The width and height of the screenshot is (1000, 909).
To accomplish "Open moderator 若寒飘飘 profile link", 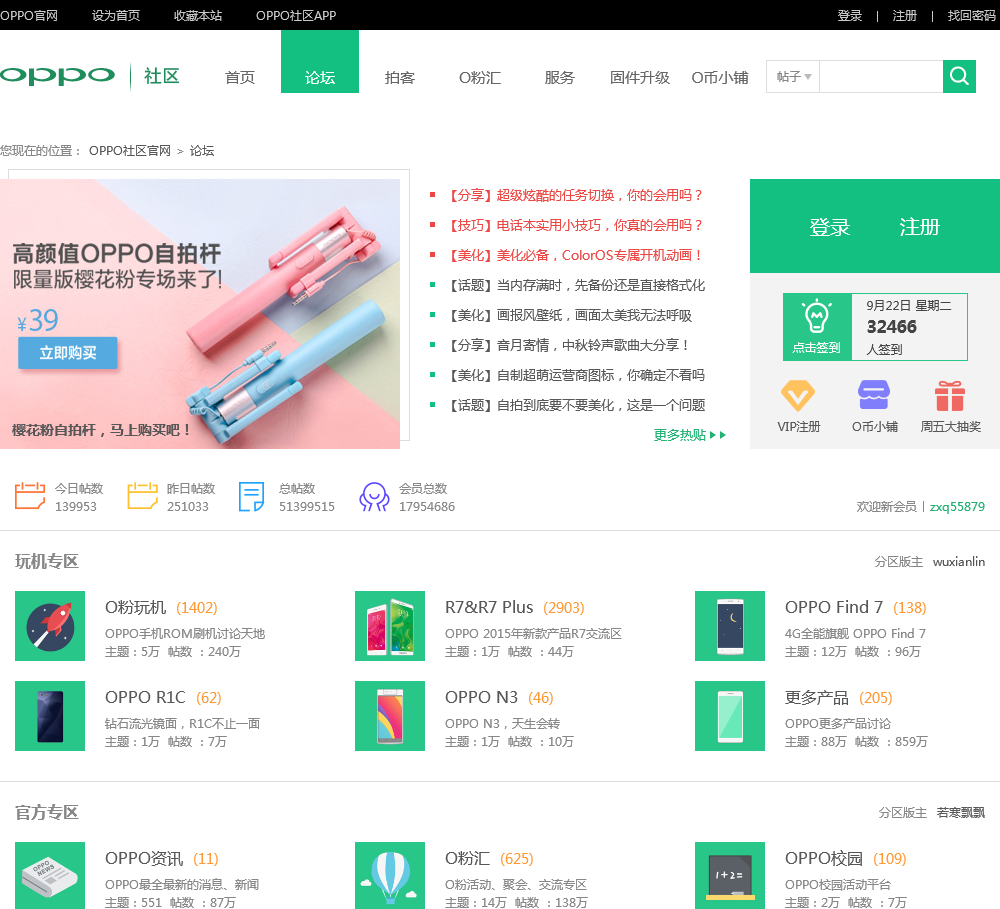I will point(960,813).
